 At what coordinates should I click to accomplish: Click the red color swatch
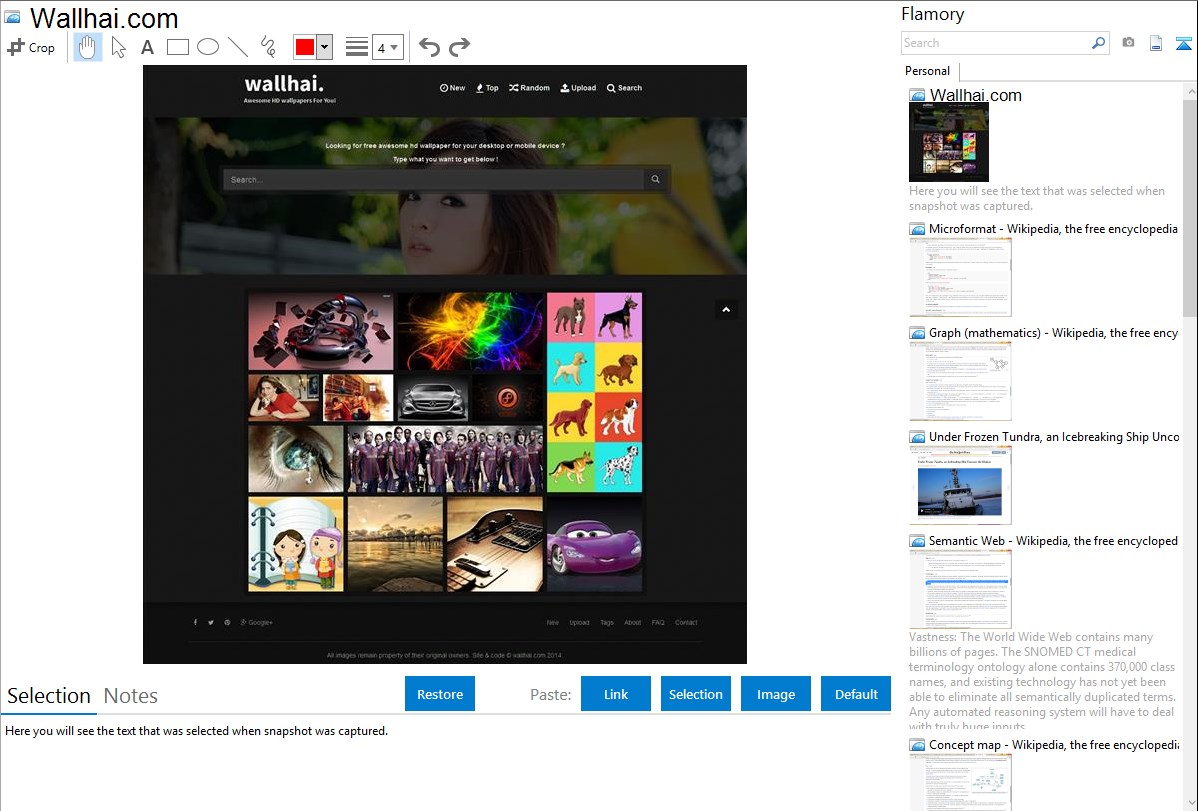point(305,47)
